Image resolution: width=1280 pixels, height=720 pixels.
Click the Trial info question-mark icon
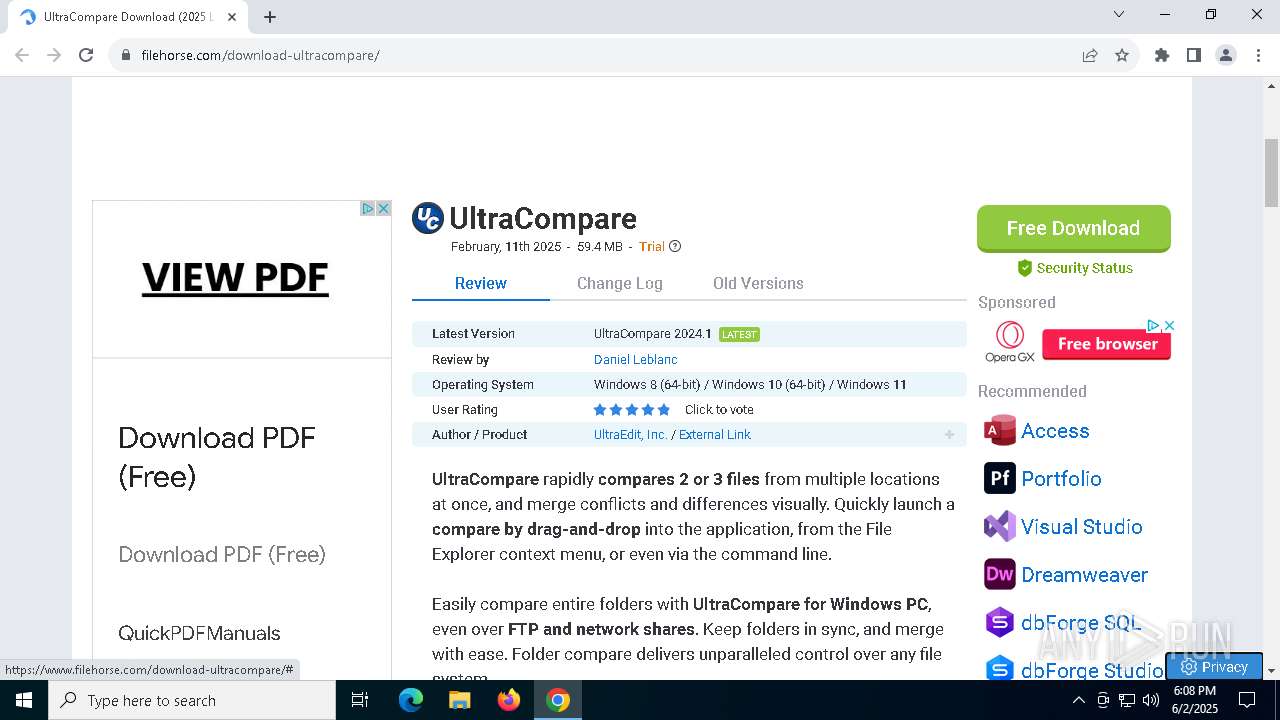pos(675,246)
